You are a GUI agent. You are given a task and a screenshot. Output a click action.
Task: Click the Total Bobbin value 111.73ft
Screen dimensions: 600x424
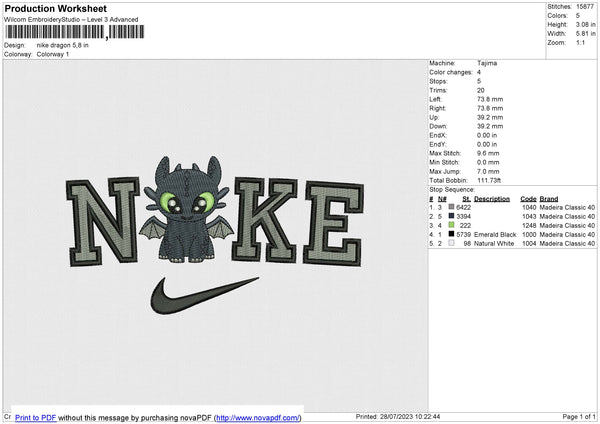pos(489,180)
